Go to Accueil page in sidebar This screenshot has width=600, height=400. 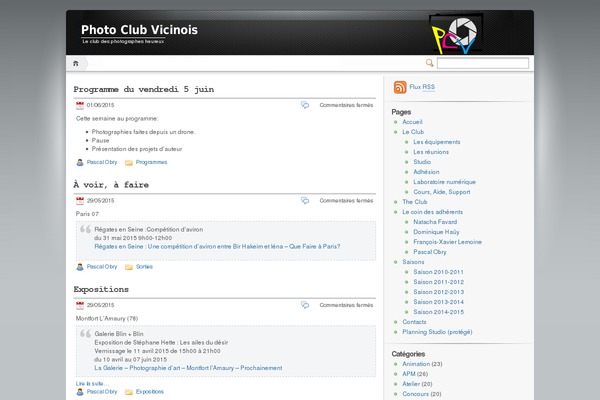point(412,122)
